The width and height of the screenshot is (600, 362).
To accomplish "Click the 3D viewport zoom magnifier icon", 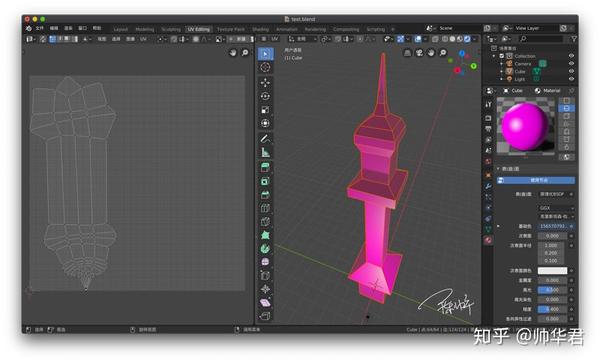I will [x=443, y=53].
